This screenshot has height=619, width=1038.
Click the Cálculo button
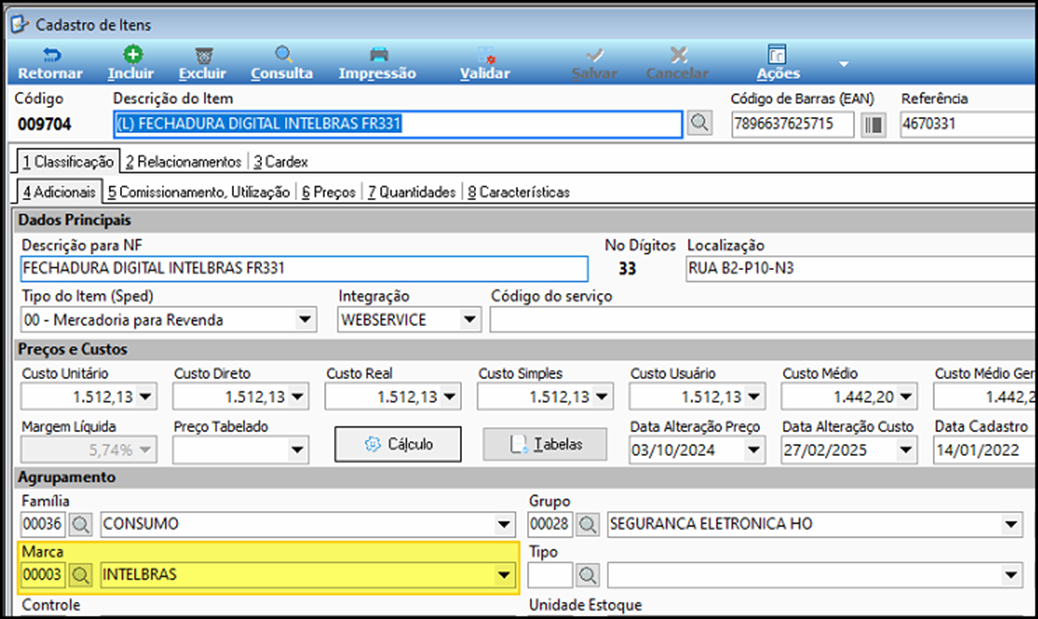coord(398,444)
